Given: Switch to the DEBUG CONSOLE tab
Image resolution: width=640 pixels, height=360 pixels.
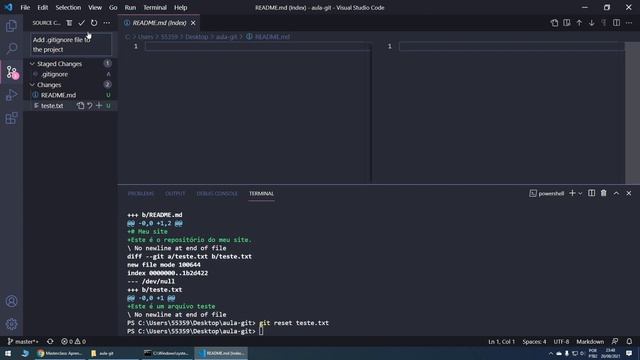Looking at the screenshot, I should (x=217, y=193).
